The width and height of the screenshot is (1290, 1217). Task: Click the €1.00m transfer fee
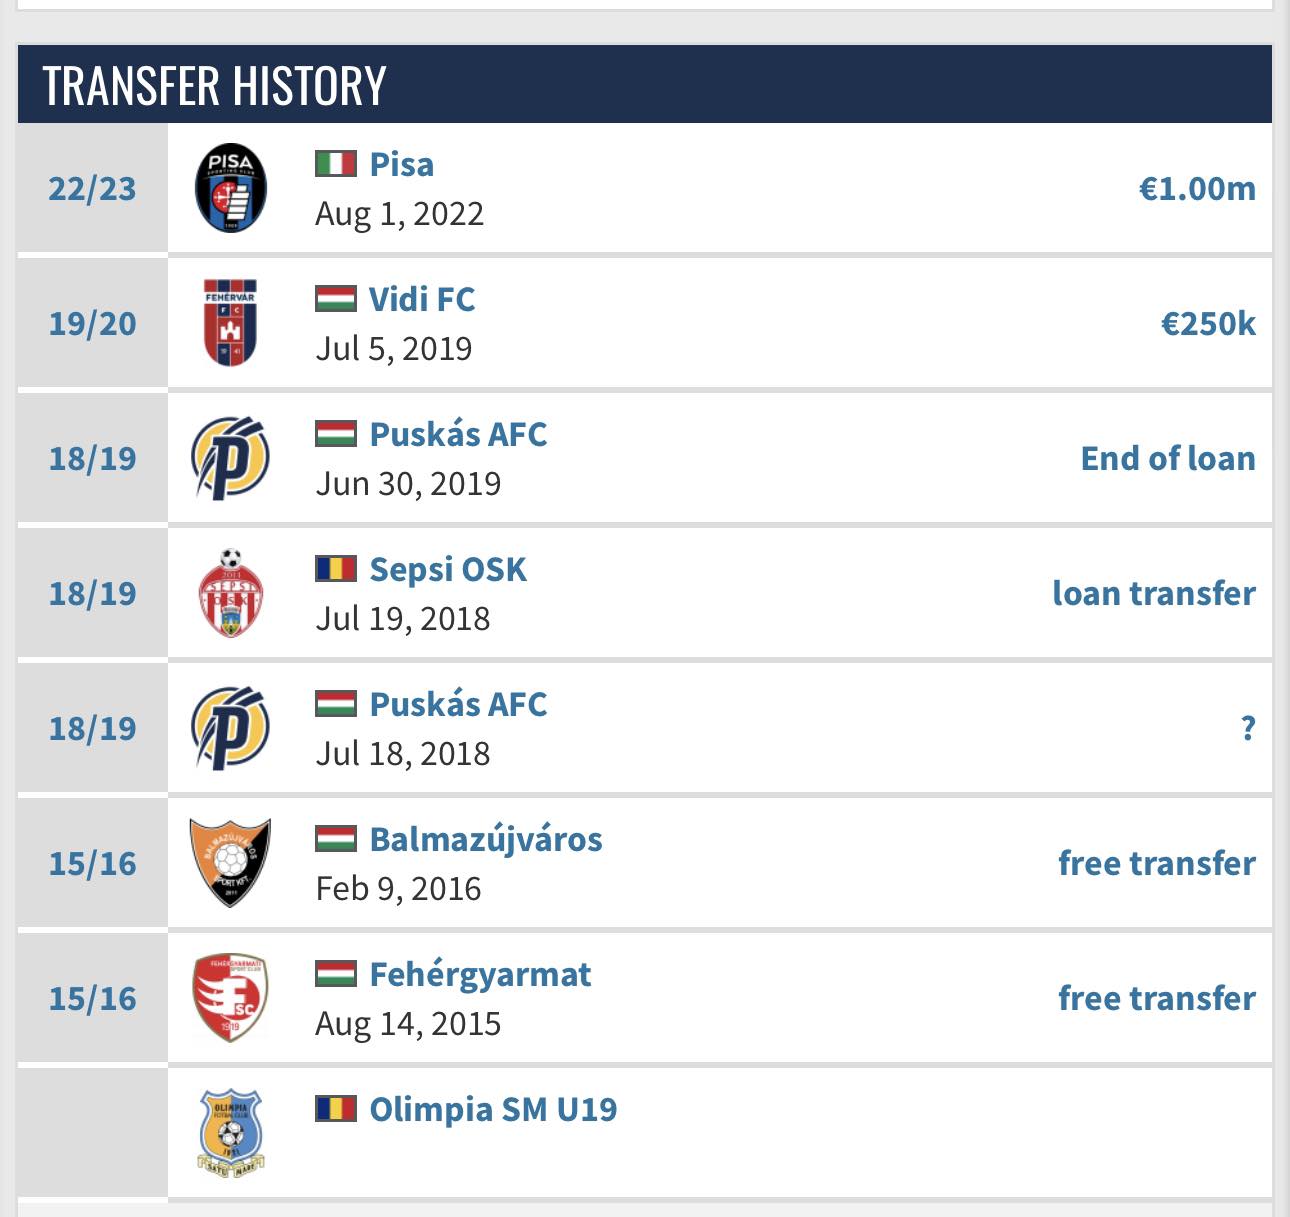[x=1197, y=188]
